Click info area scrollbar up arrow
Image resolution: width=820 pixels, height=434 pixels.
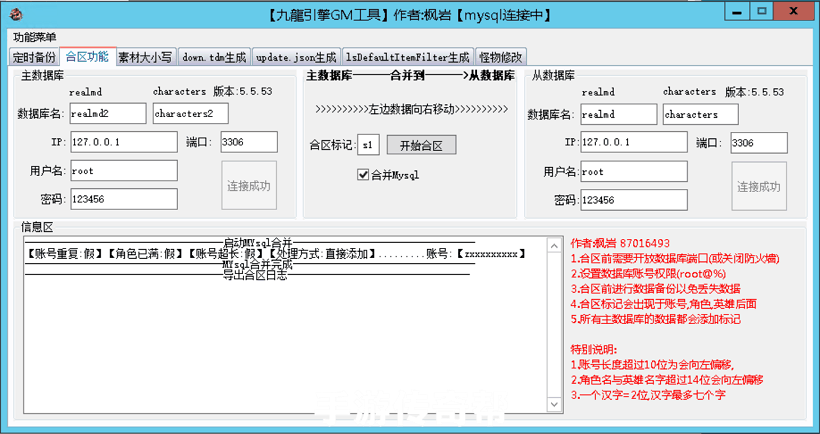[554, 245]
